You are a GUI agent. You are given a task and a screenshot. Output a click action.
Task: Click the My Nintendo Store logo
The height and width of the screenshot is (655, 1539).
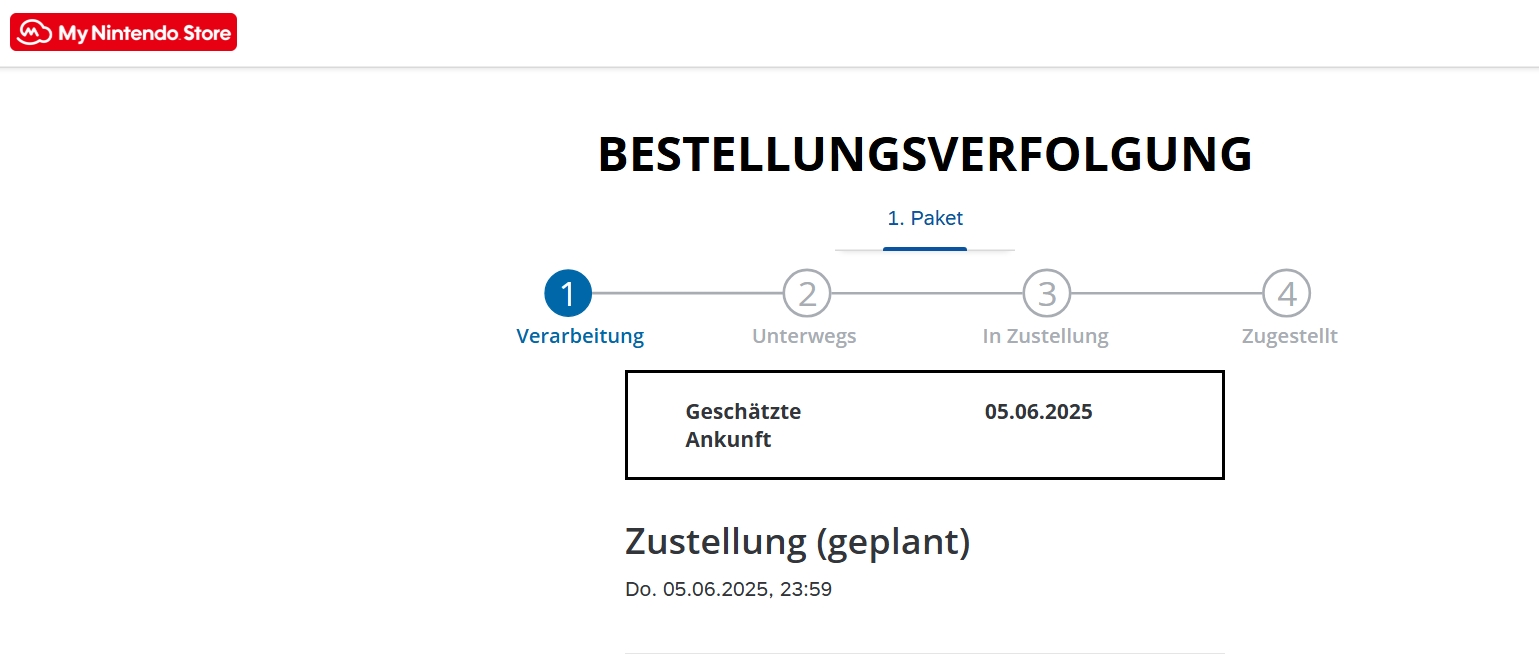pos(123,32)
